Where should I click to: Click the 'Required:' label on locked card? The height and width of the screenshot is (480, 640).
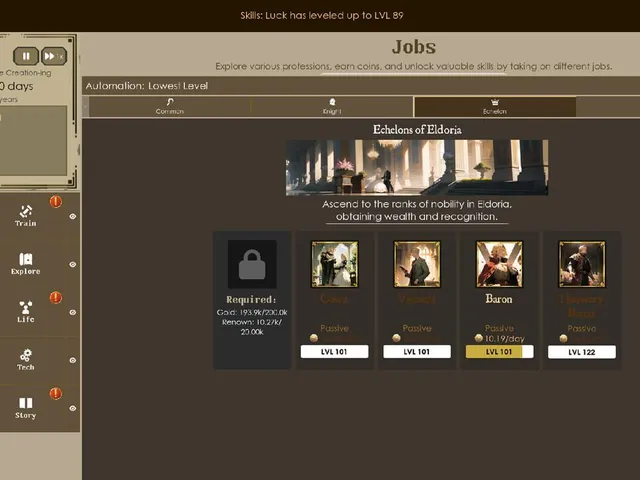point(251,300)
